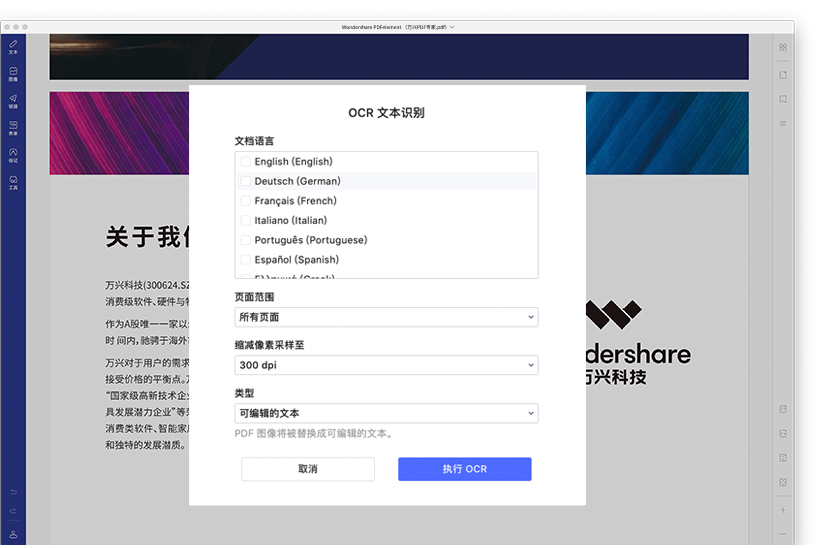
Task: Open the 链接 (Link) tool in sidebar
Action: click(13, 101)
